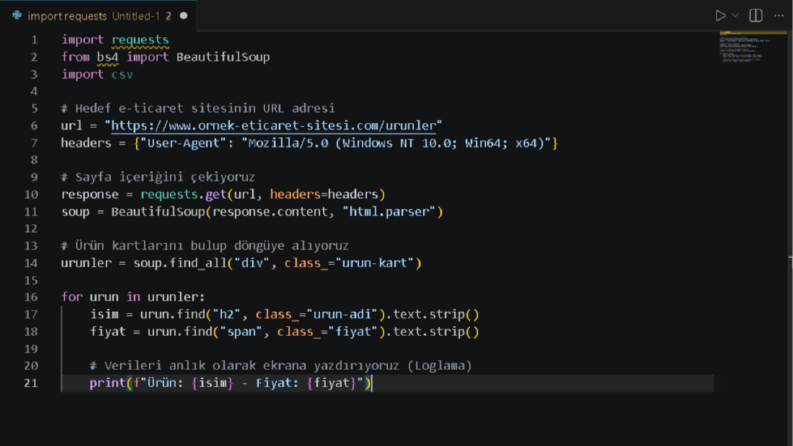This screenshot has width=793, height=446.
Task: Click the "urun-adi" string
Action: click(x=342, y=314)
